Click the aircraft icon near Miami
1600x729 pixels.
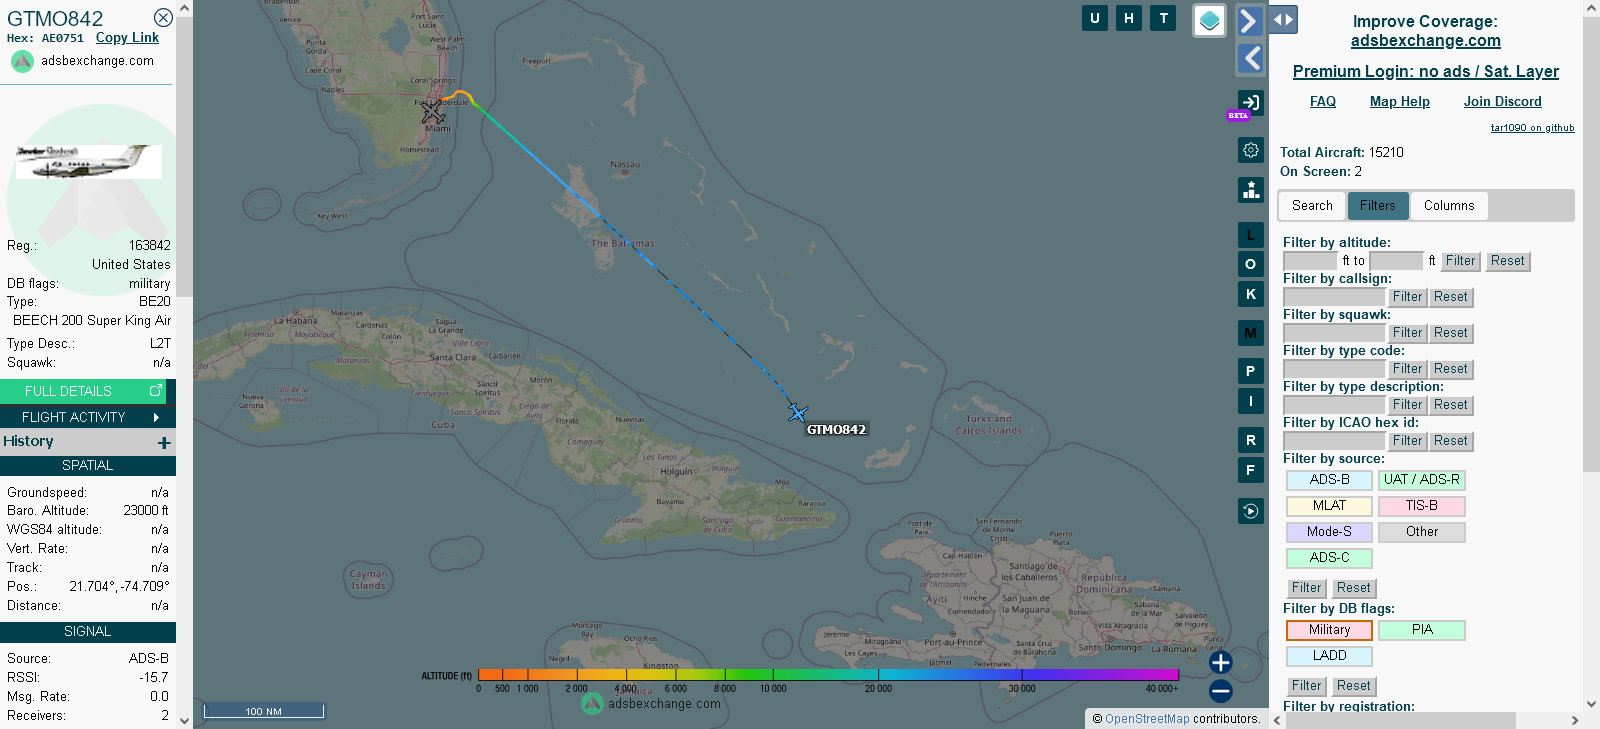pos(432,111)
